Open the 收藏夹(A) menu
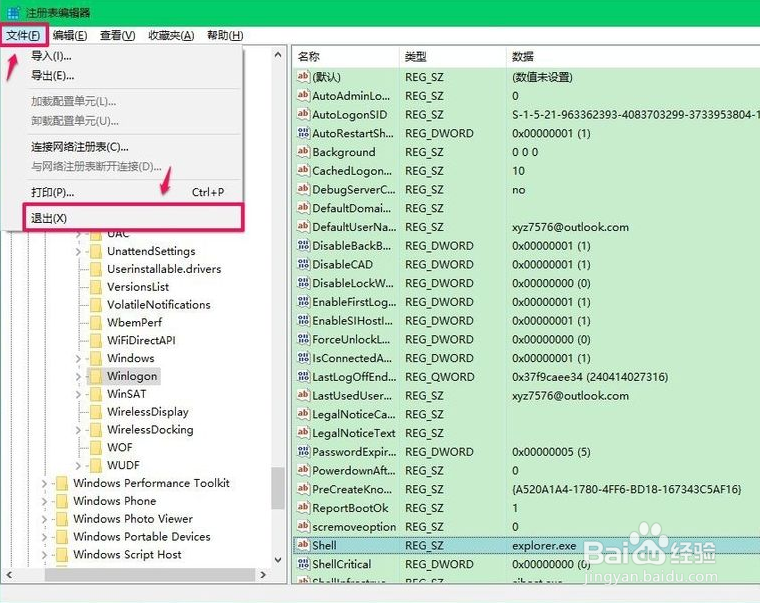This screenshot has height=603, width=760. [x=171, y=35]
